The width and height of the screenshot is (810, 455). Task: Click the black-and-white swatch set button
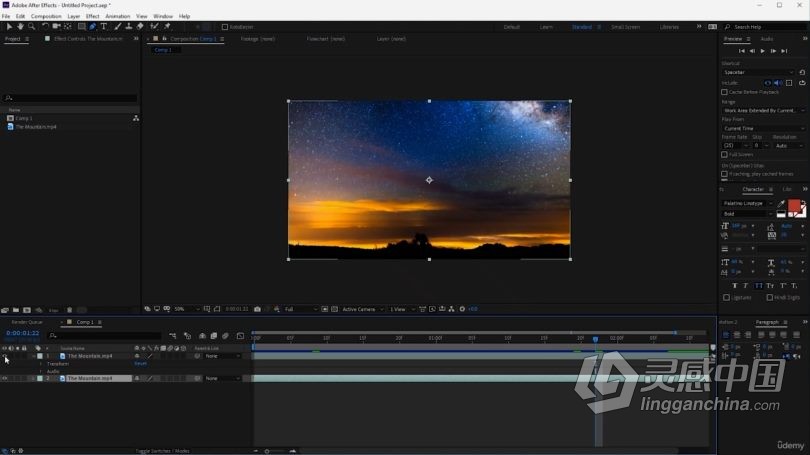click(x=781, y=214)
